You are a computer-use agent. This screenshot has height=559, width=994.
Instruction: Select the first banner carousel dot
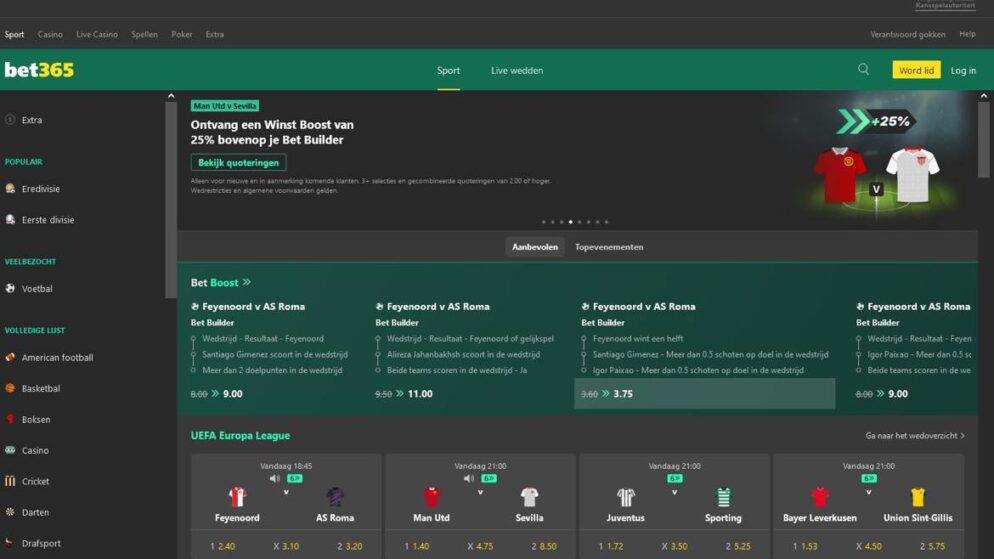click(x=543, y=222)
